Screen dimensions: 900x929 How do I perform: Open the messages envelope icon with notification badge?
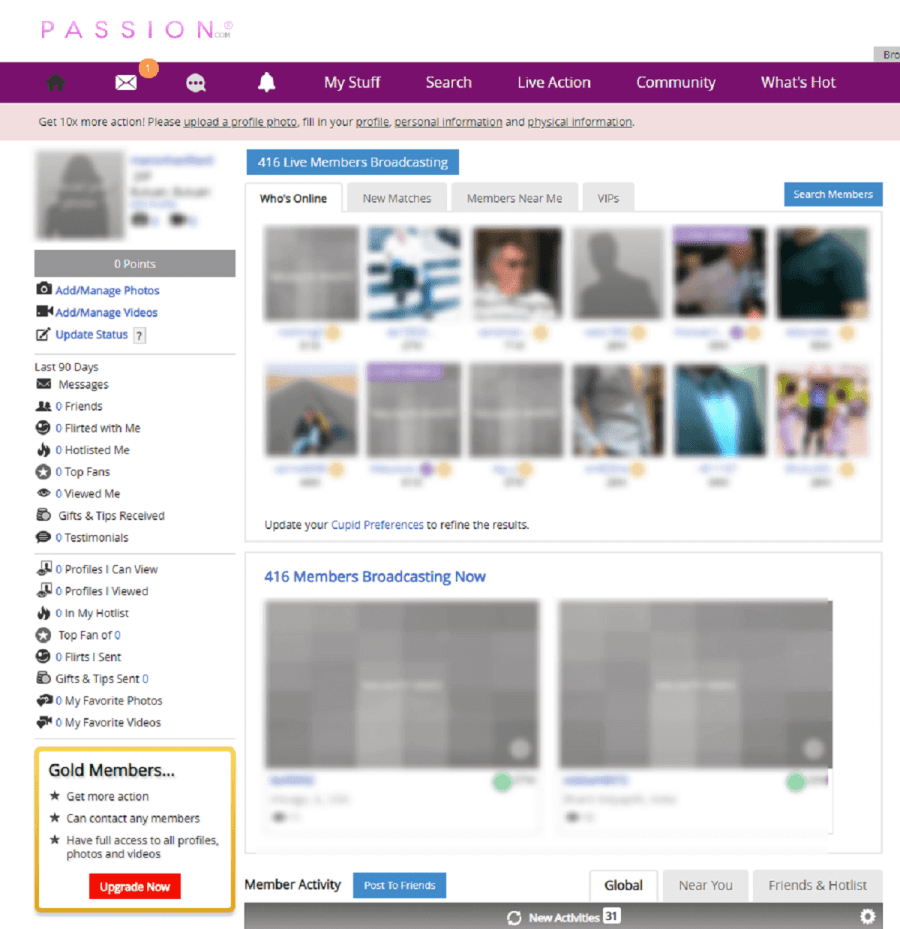coord(125,82)
